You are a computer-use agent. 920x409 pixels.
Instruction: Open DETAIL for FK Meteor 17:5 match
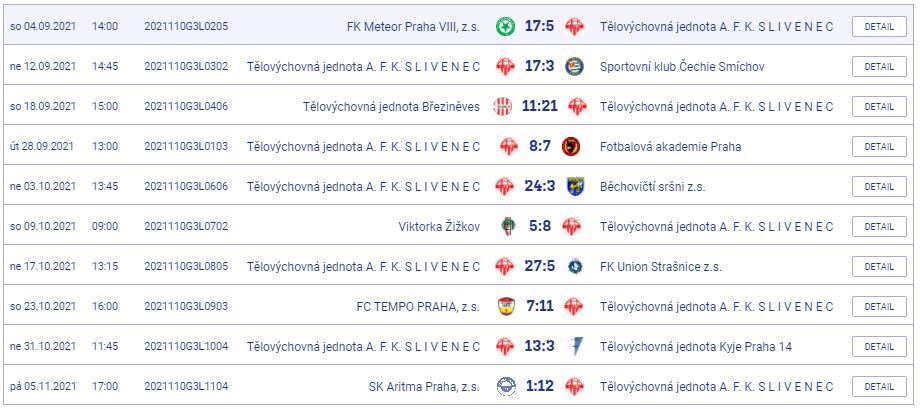tap(879, 26)
